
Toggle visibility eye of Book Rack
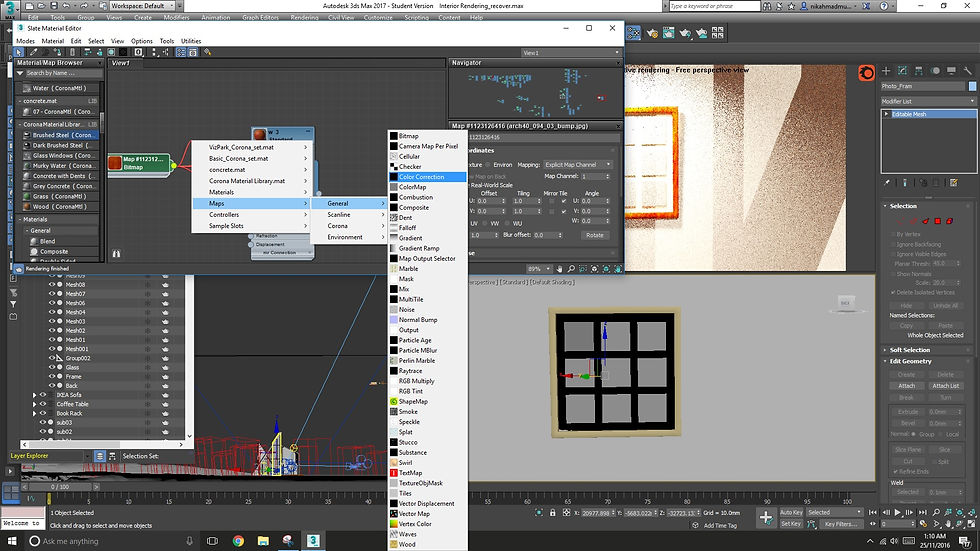43,413
